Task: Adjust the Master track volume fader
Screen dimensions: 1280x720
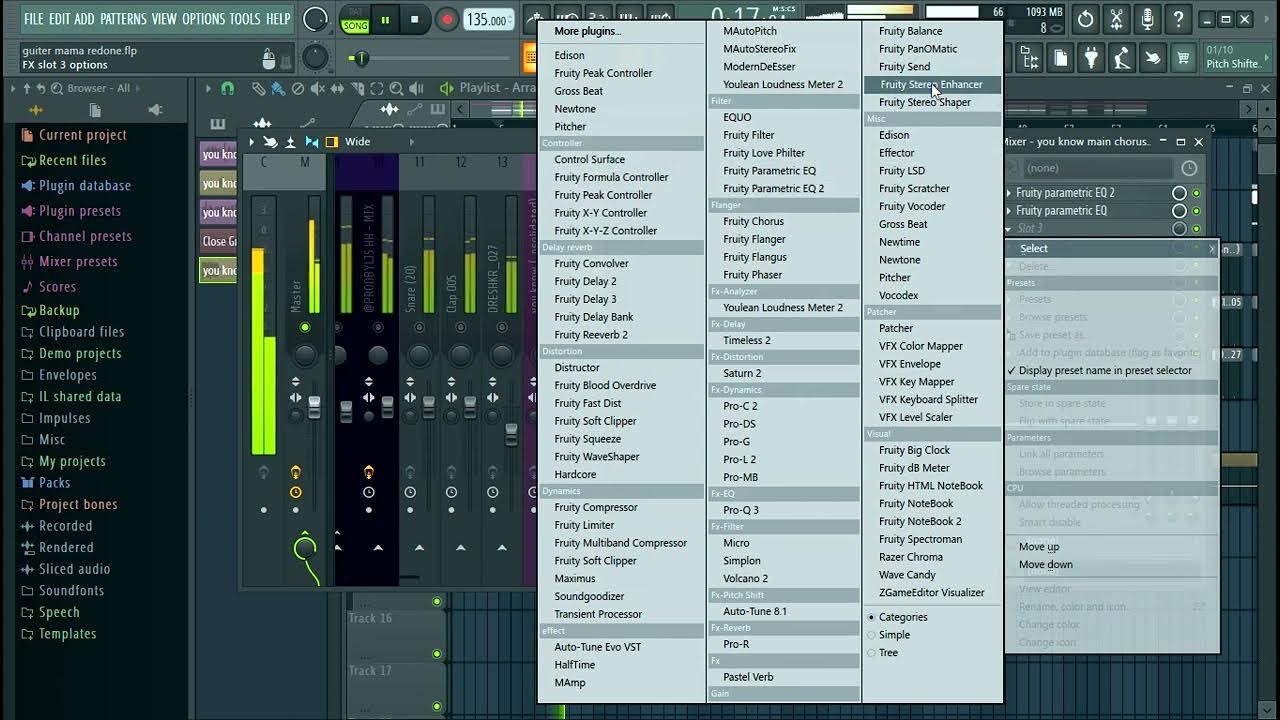Action: (x=315, y=408)
